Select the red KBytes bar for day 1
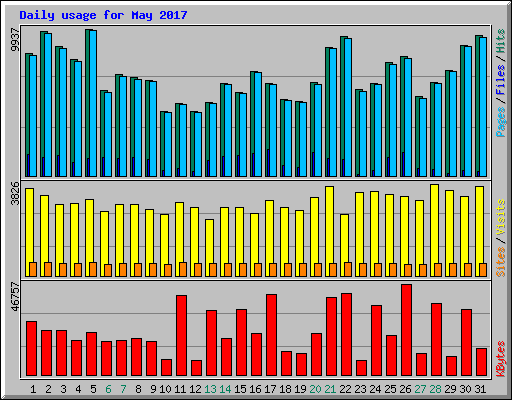 point(31,349)
